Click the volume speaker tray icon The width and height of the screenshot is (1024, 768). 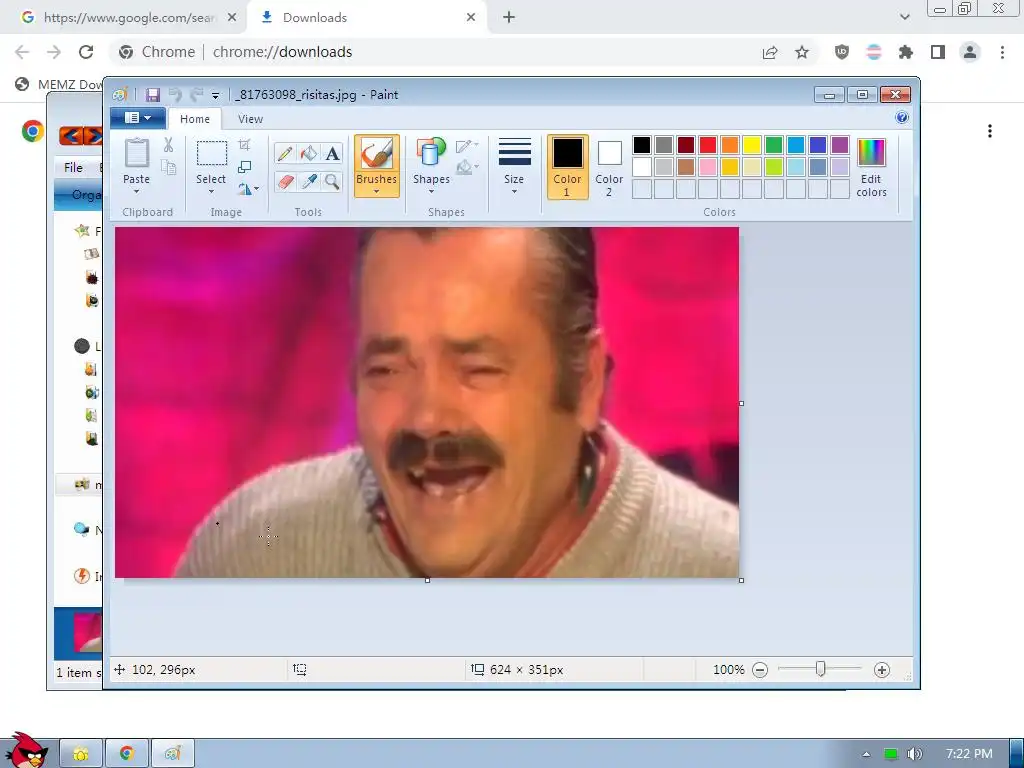point(914,754)
